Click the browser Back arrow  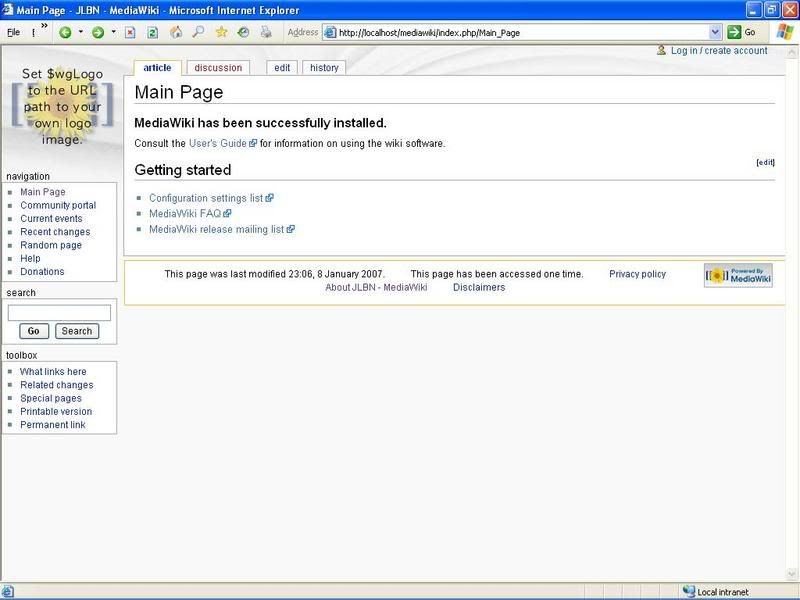(x=65, y=33)
